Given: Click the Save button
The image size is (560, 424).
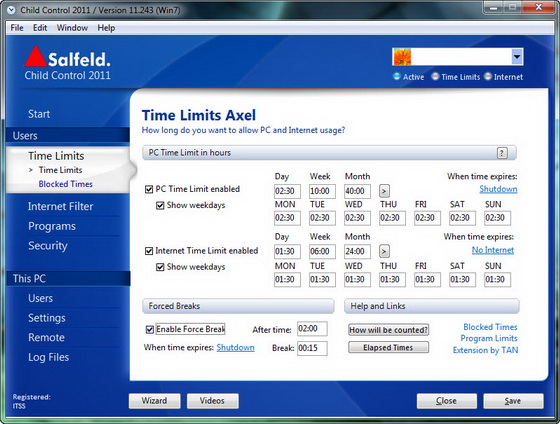Looking at the screenshot, I should [x=513, y=401].
